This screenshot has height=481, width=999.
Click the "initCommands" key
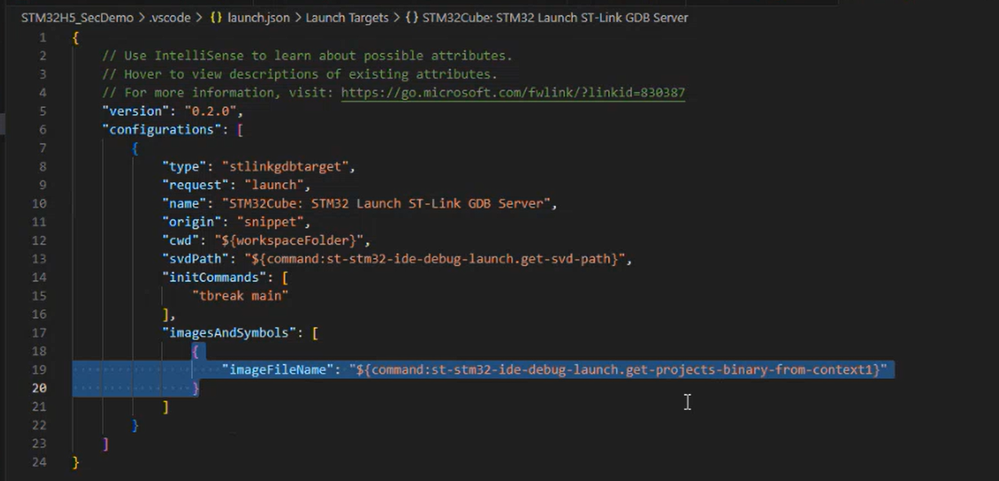tap(215, 277)
